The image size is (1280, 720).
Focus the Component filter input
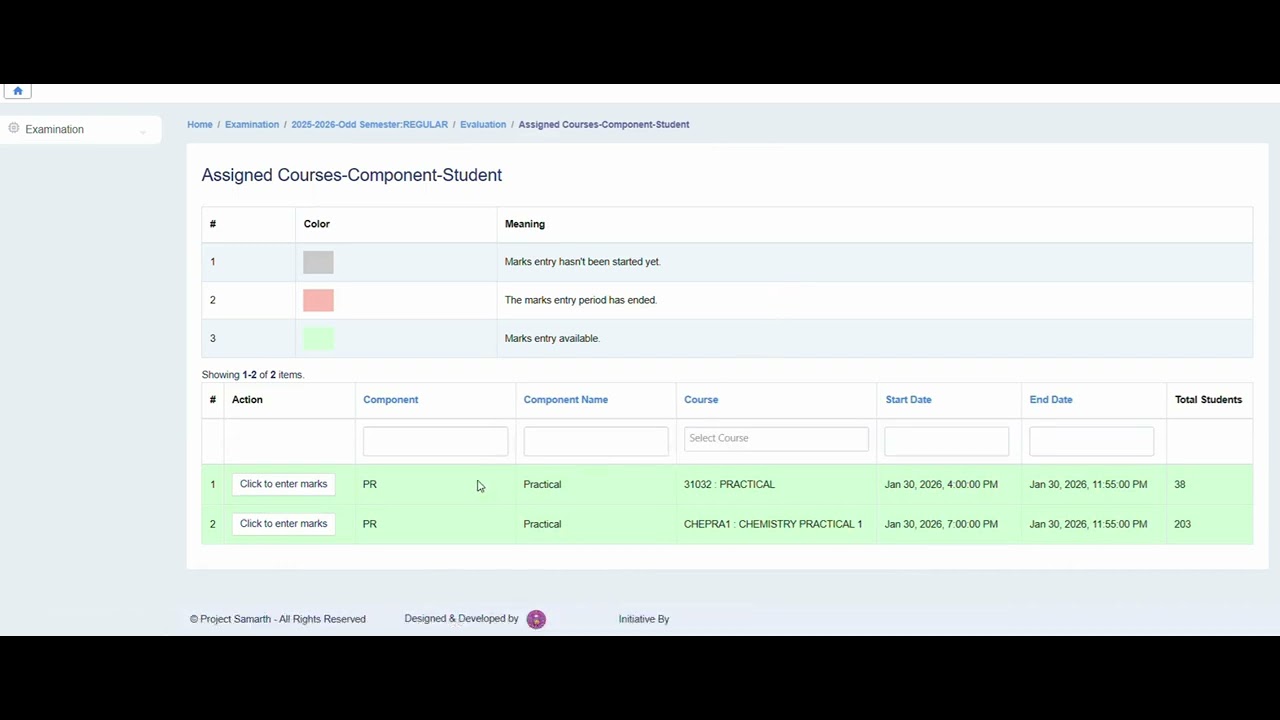(x=435, y=441)
